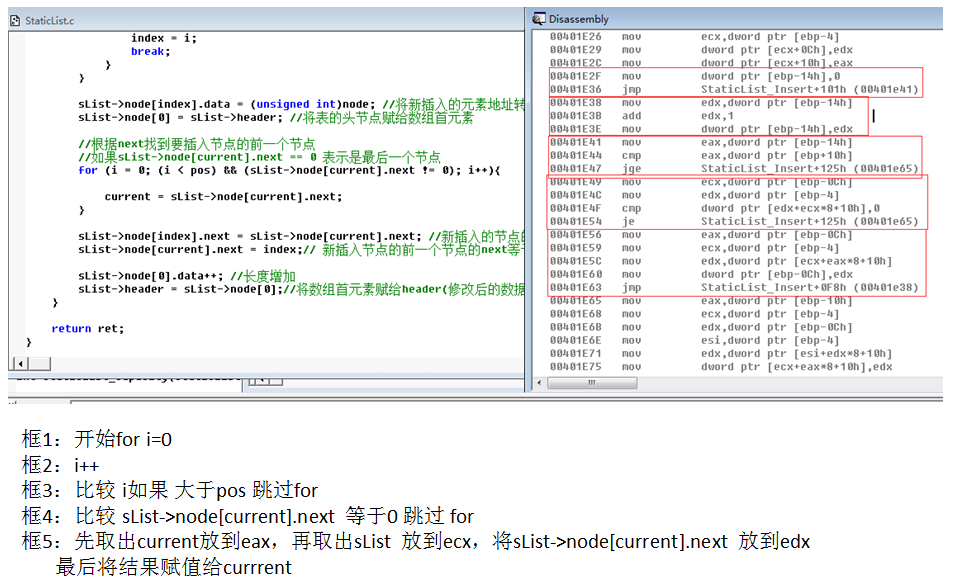Click disassembly address 00401E26
This screenshot has width=968, height=579.
coord(575,37)
